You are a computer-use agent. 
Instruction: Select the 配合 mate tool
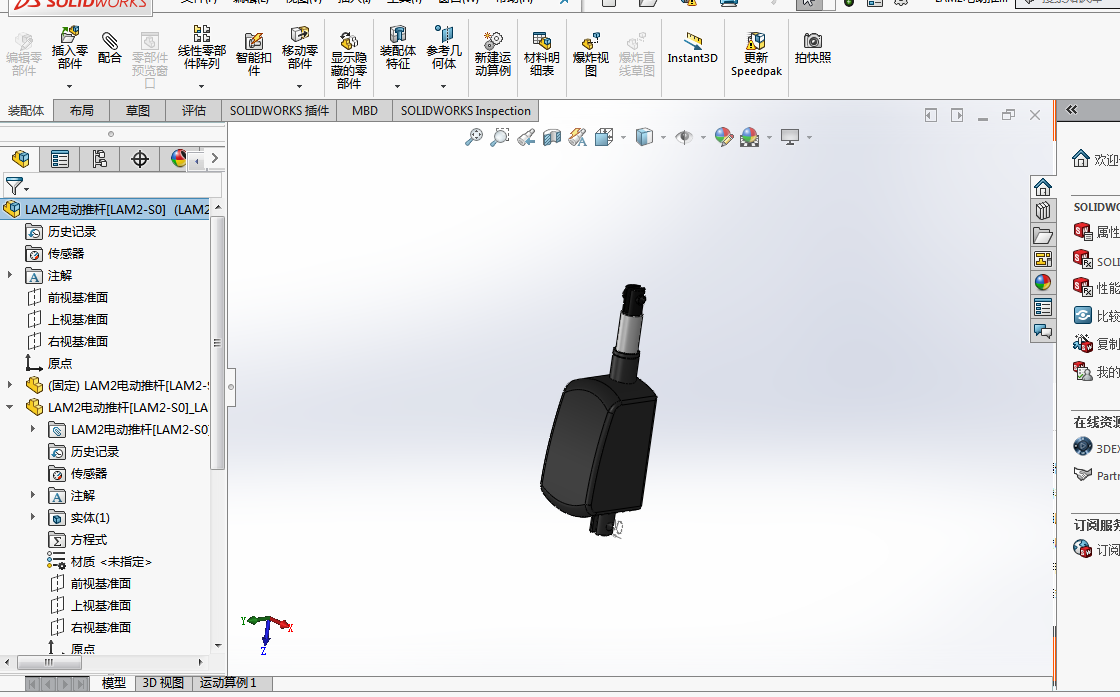click(x=109, y=48)
